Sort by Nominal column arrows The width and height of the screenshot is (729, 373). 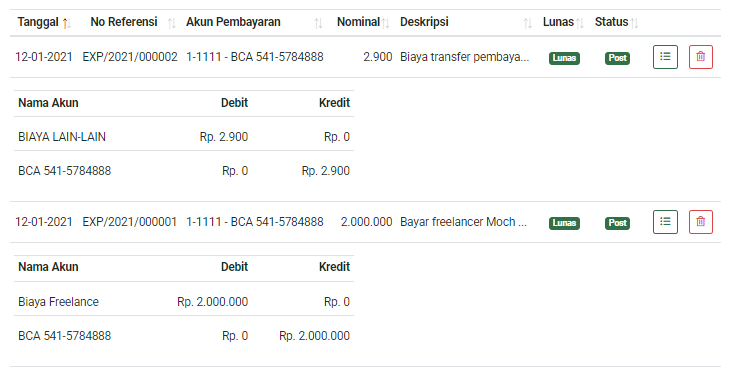[x=385, y=23]
